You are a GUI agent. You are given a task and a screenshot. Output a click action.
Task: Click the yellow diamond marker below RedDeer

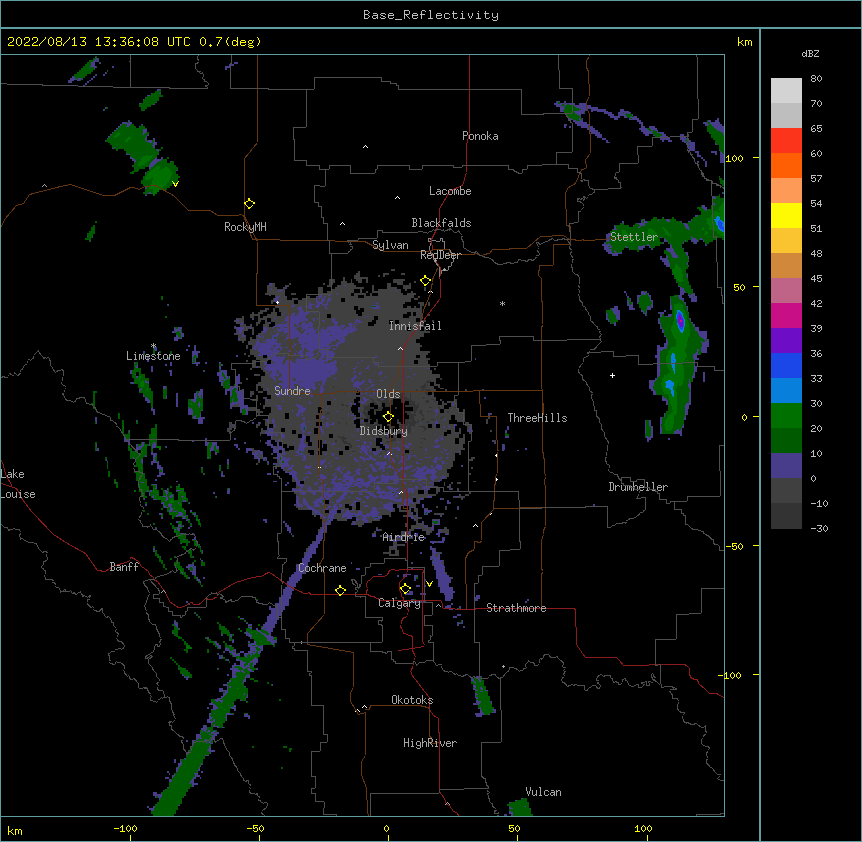pyautogui.click(x=426, y=281)
